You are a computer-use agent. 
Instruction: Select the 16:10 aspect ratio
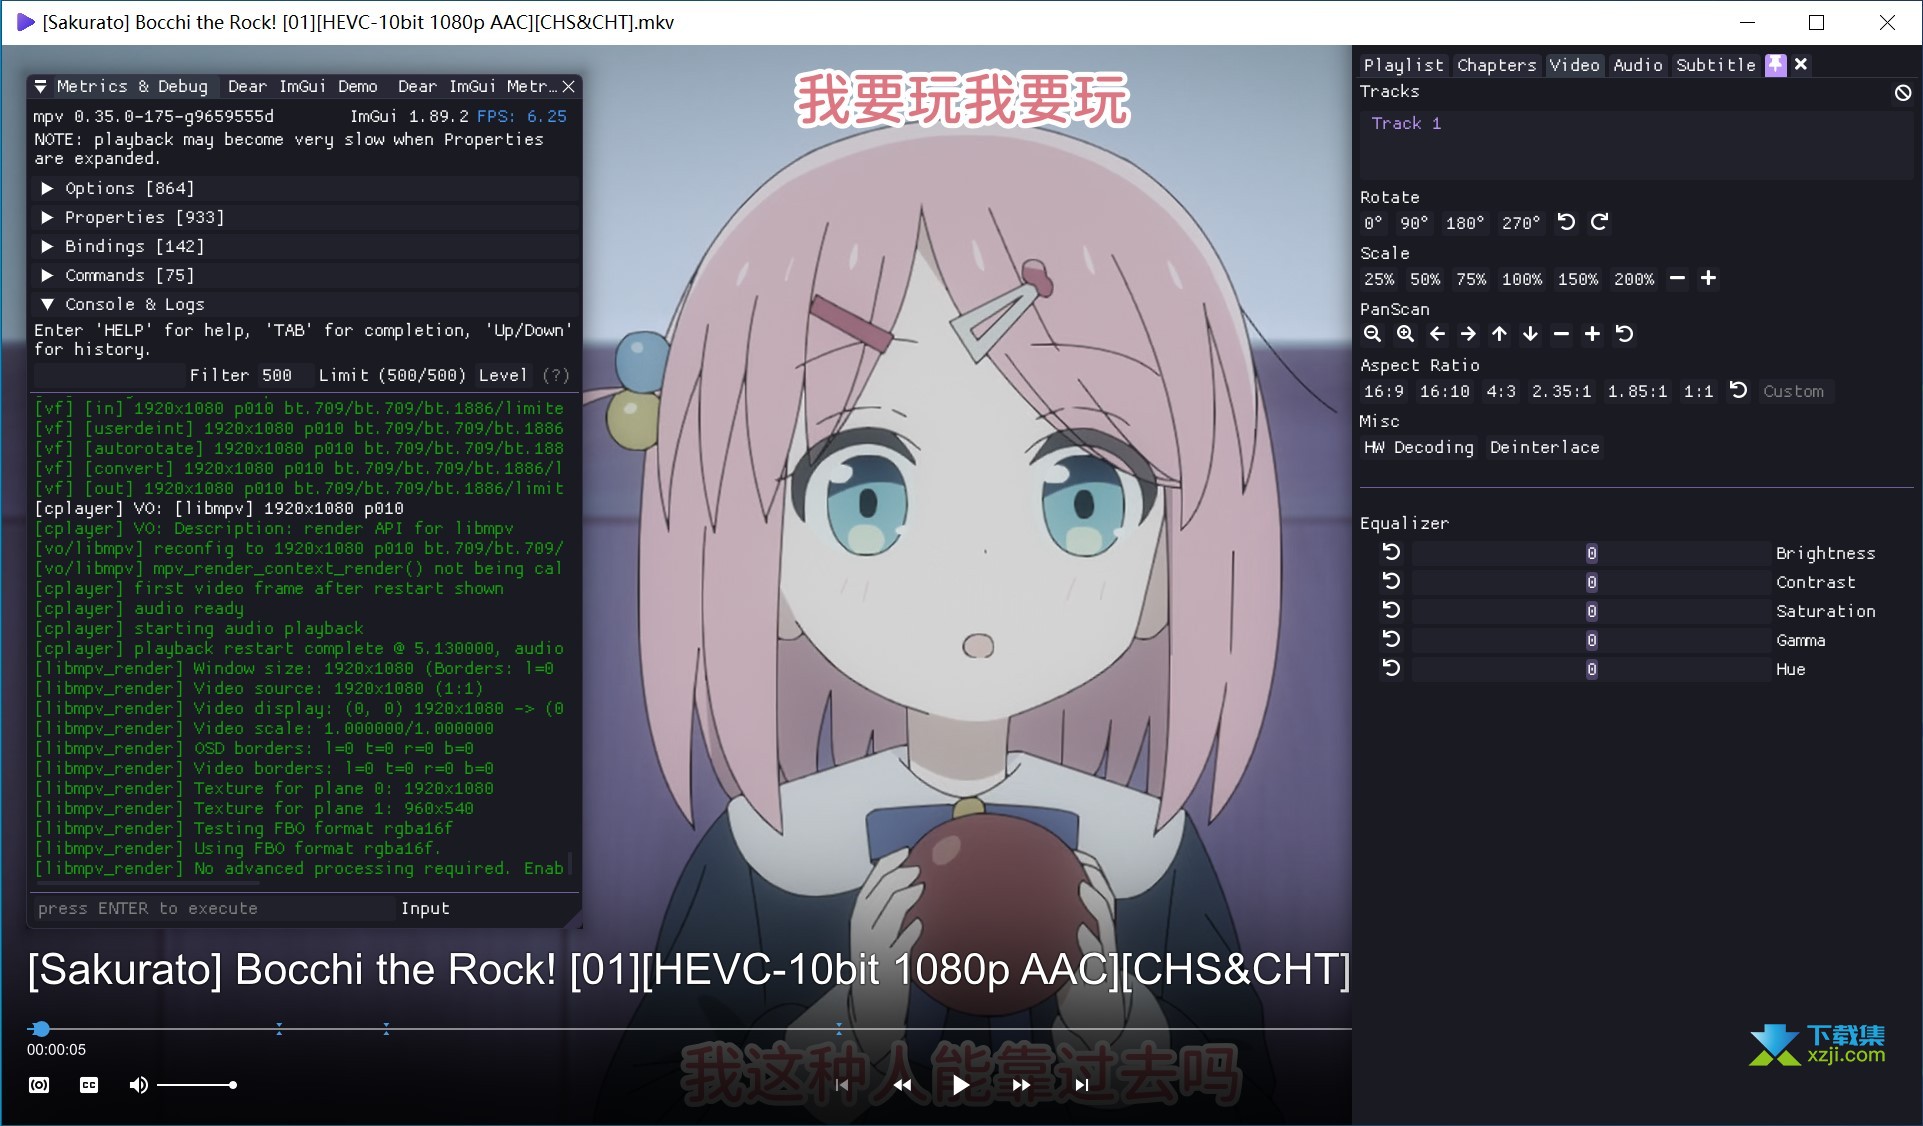(1444, 391)
